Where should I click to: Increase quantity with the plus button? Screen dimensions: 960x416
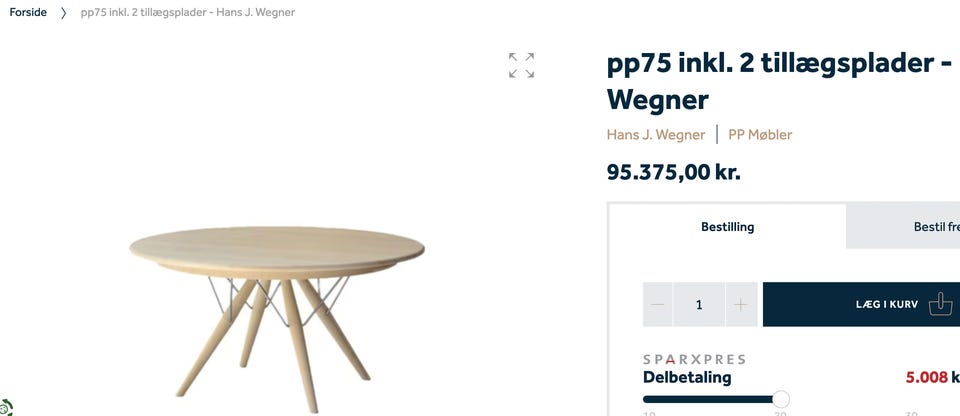741,304
